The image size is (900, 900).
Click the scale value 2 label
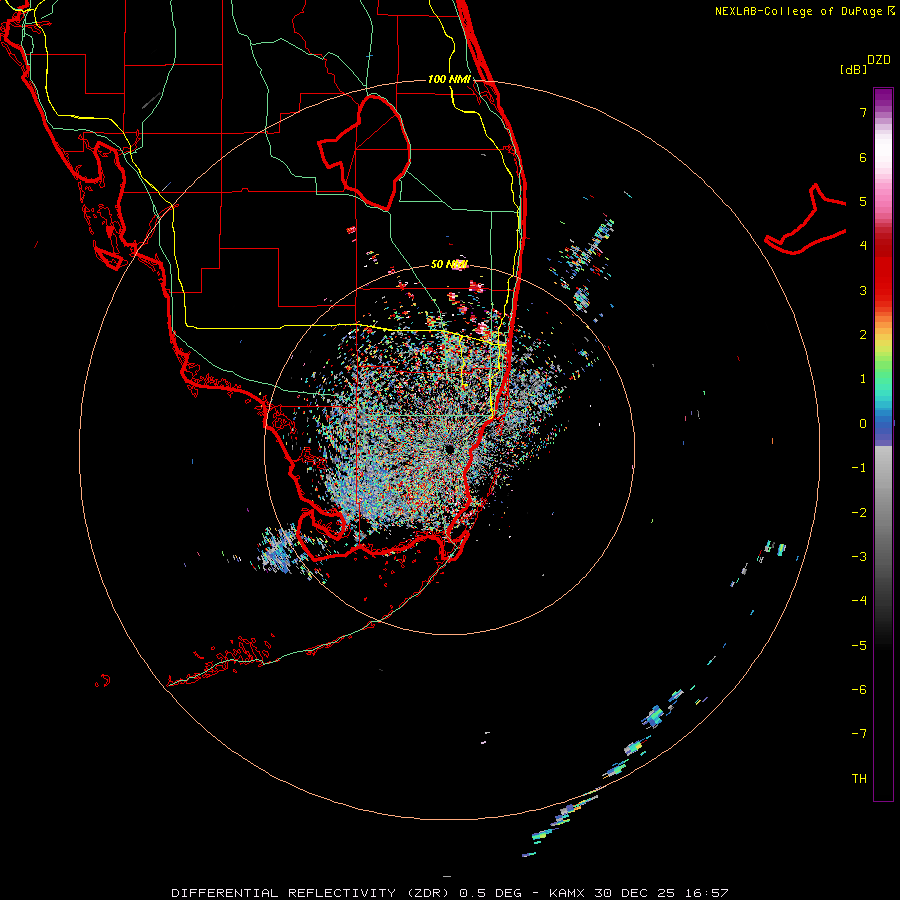(863, 335)
